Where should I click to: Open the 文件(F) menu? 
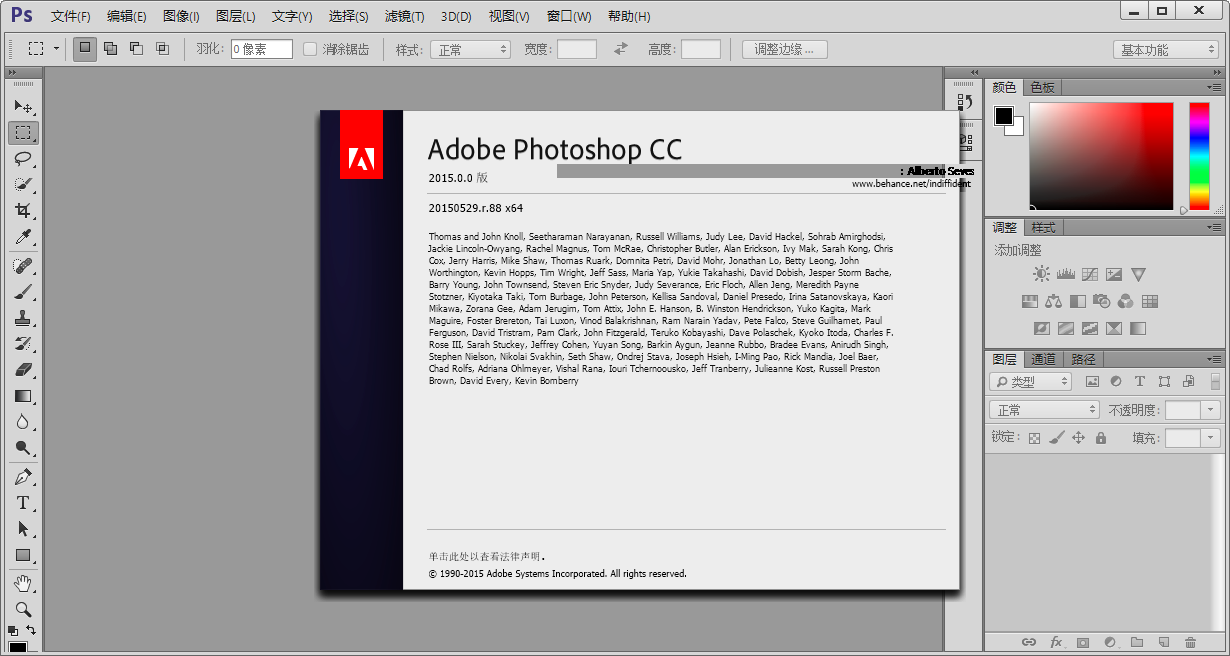point(70,17)
